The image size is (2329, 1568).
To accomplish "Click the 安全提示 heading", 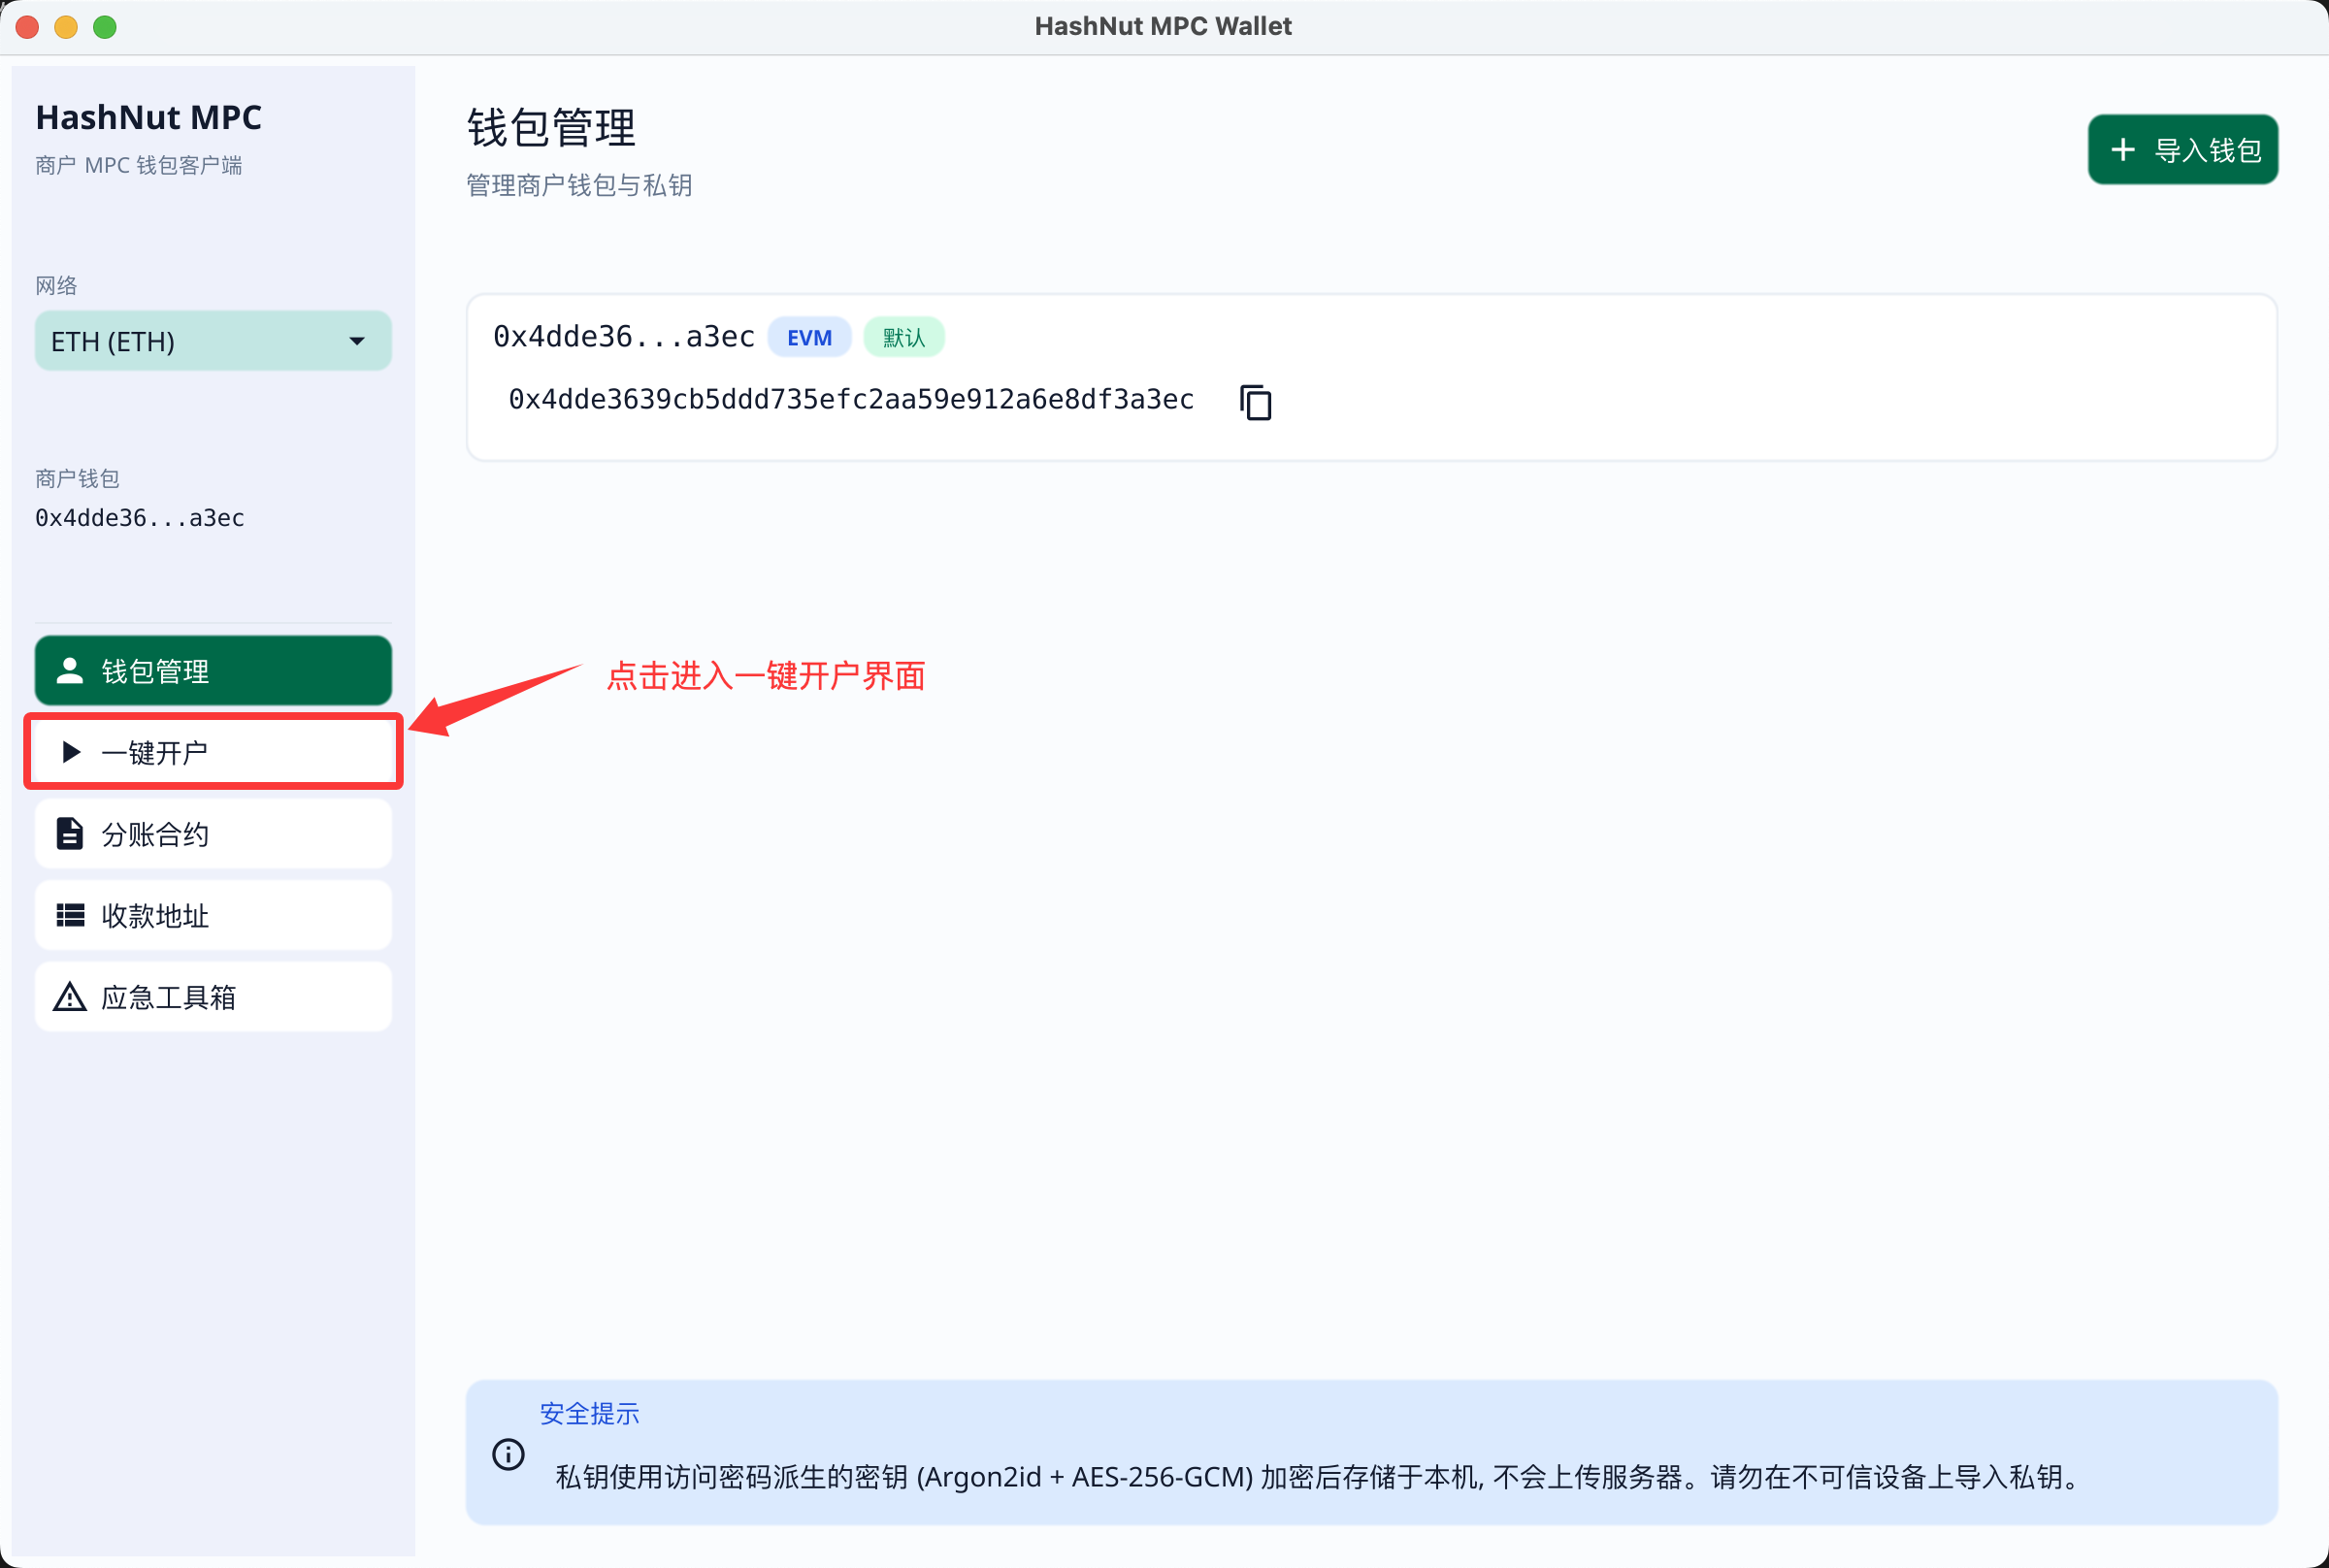I will click(589, 1413).
